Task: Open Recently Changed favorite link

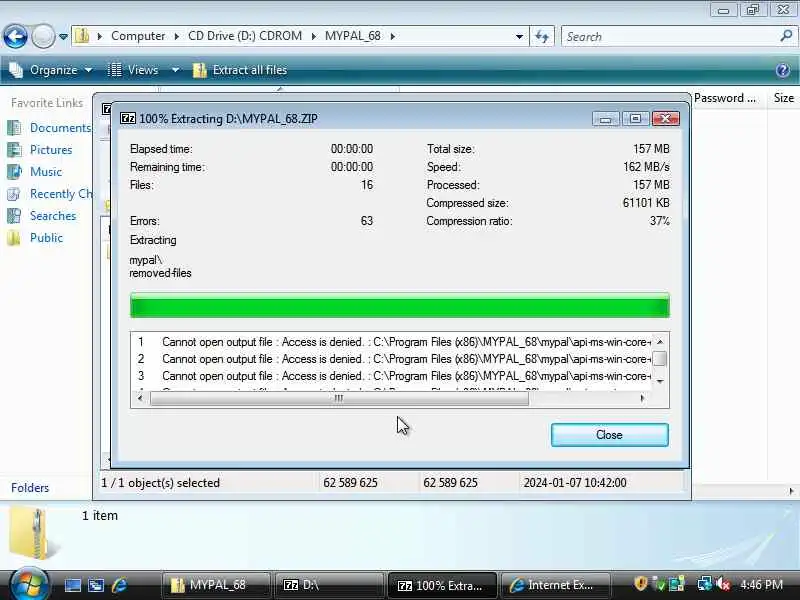Action: (61, 194)
